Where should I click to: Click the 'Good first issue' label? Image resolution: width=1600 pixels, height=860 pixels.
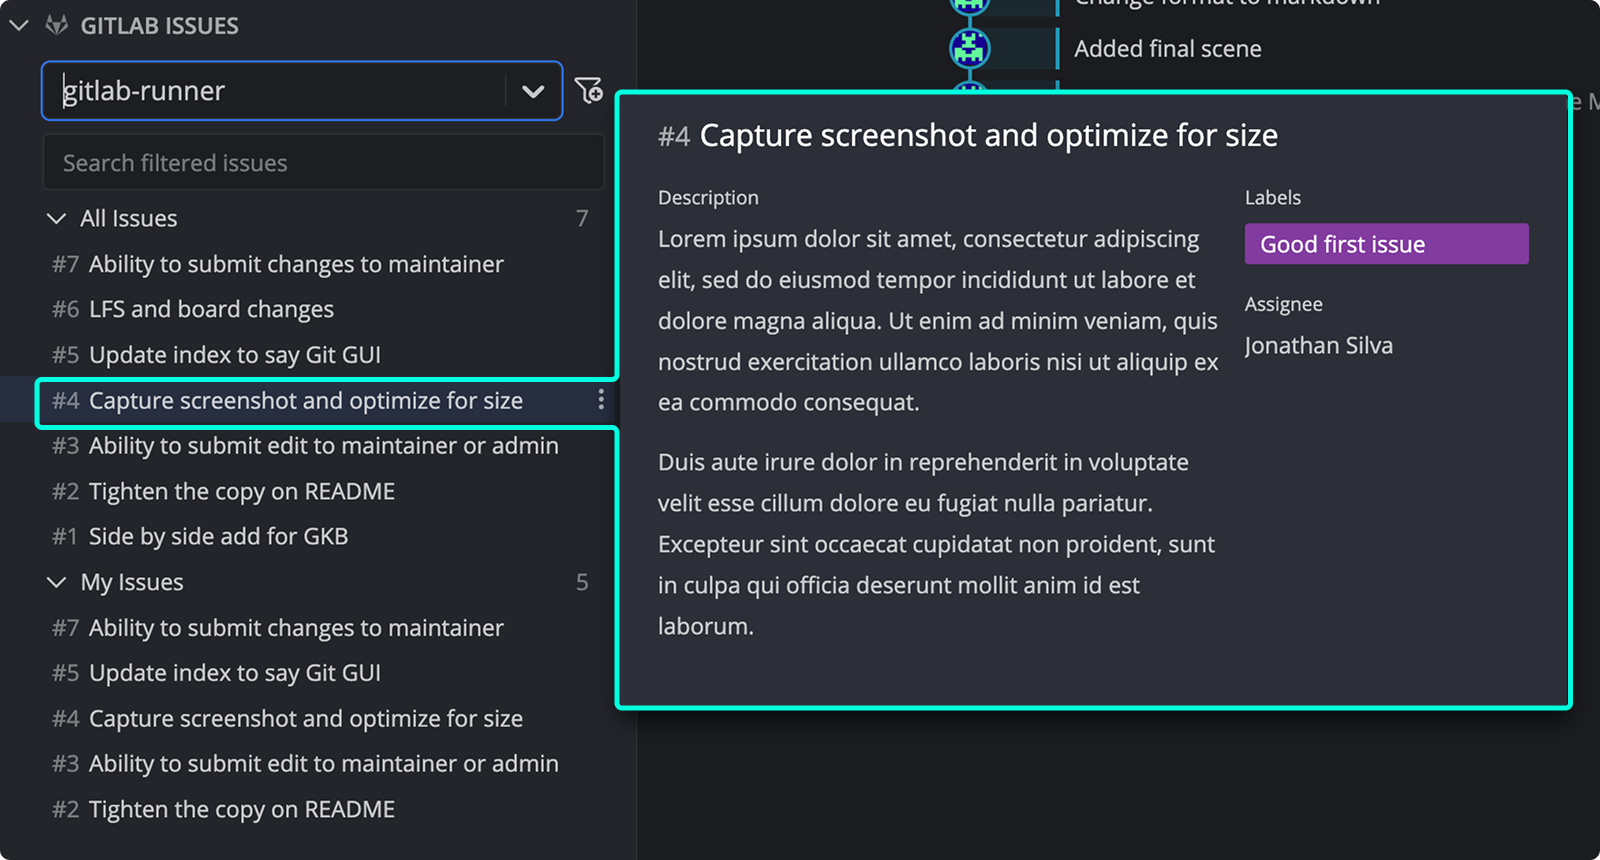[x=1385, y=243]
